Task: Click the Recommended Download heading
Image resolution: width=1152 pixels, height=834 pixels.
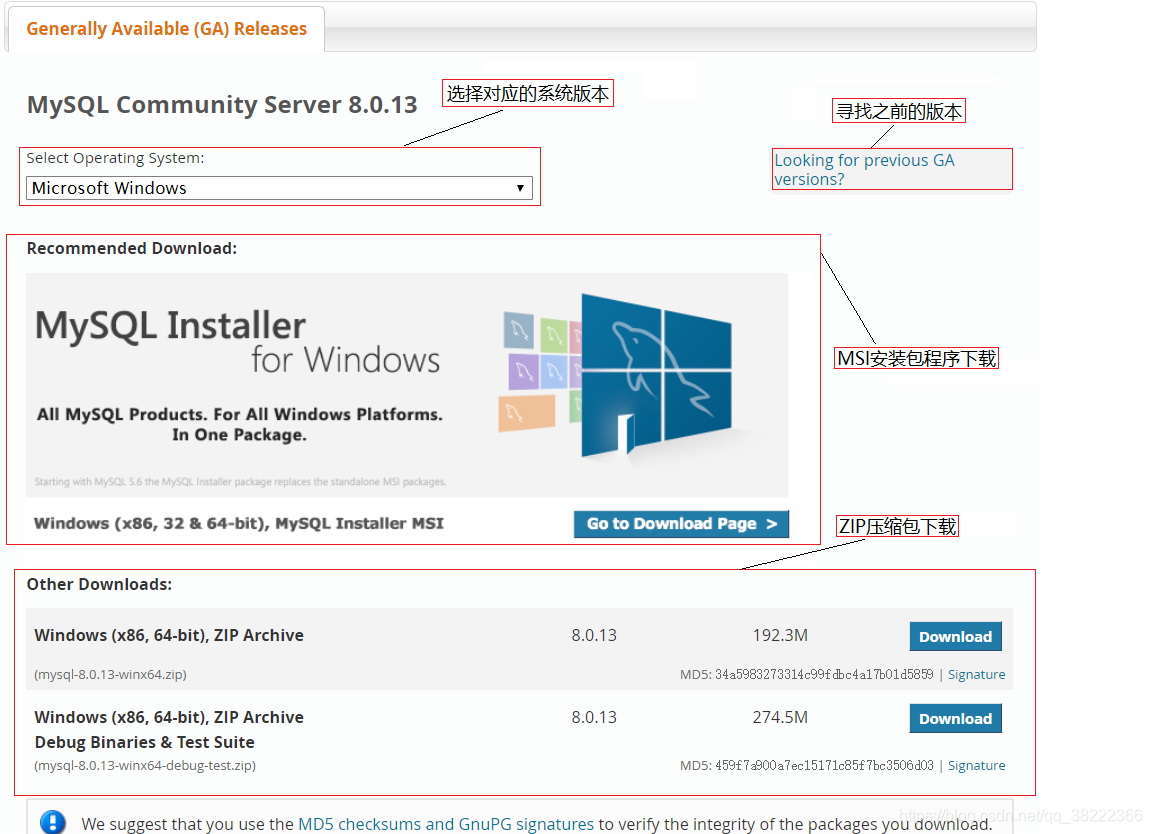Action: (132, 248)
